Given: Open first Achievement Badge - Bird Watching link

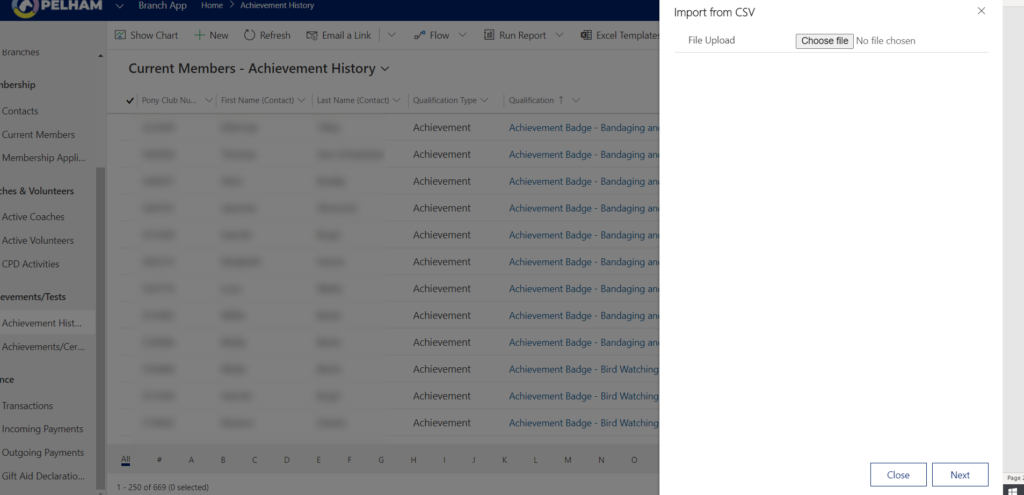Looking at the screenshot, I should tap(583, 369).
